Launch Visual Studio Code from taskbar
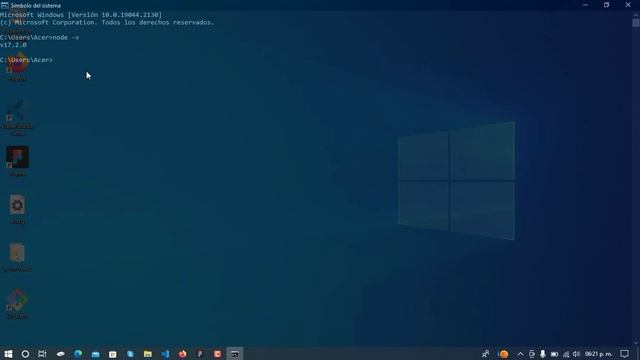The width and height of the screenshot is (640, 360). coord(165,354)
